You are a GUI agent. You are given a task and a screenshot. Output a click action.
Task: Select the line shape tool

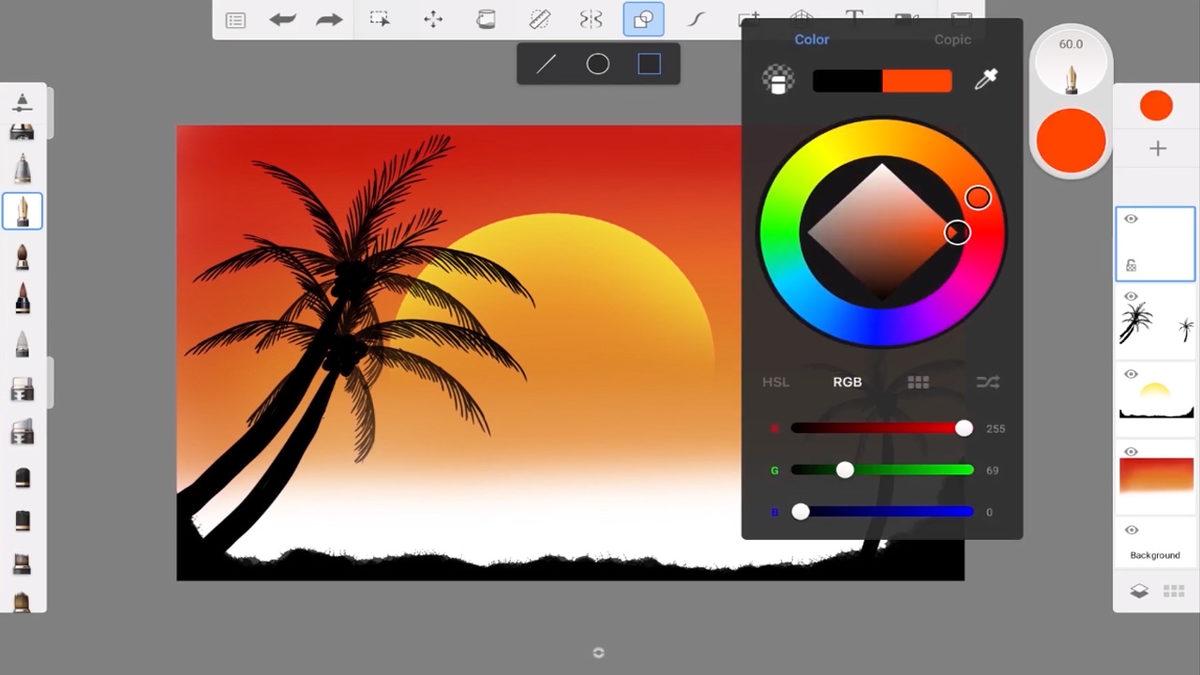click(546, 64)
